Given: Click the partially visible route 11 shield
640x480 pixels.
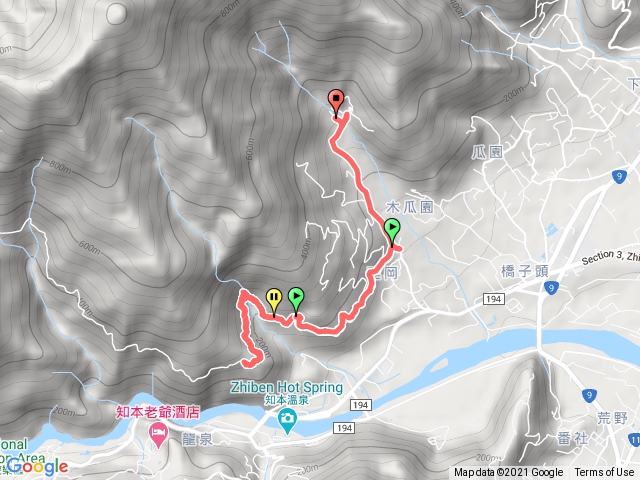Looking at the screenshot, I should click(x=634, y=440).
